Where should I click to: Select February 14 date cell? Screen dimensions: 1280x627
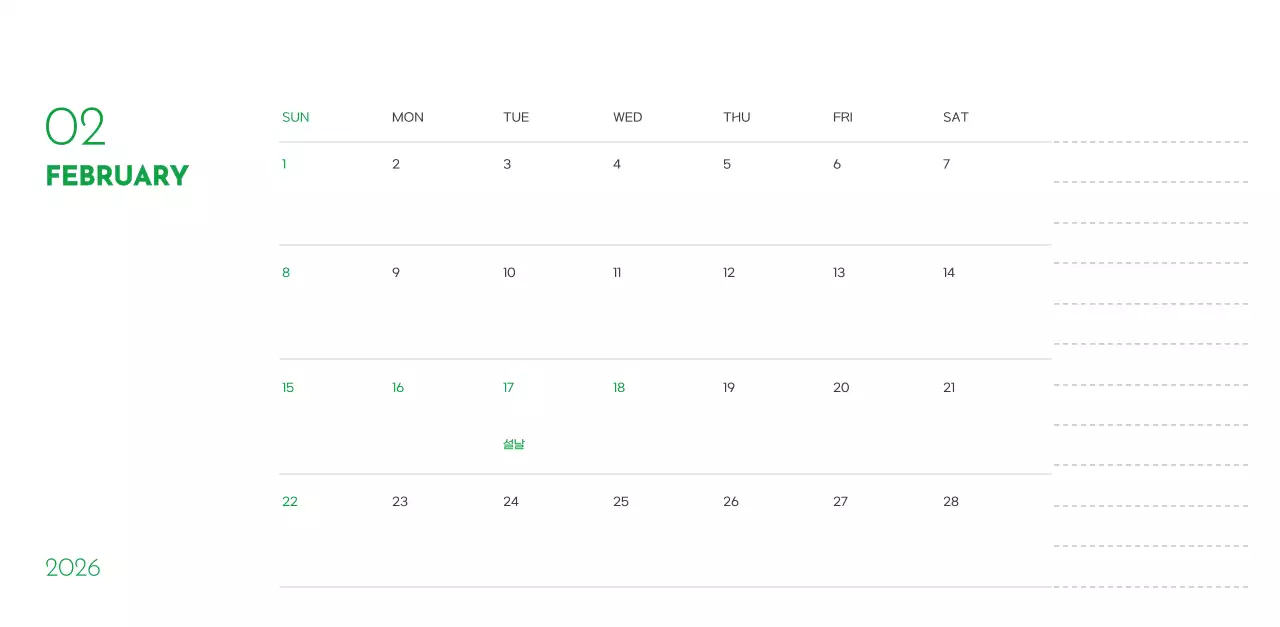tap(949, 273)
